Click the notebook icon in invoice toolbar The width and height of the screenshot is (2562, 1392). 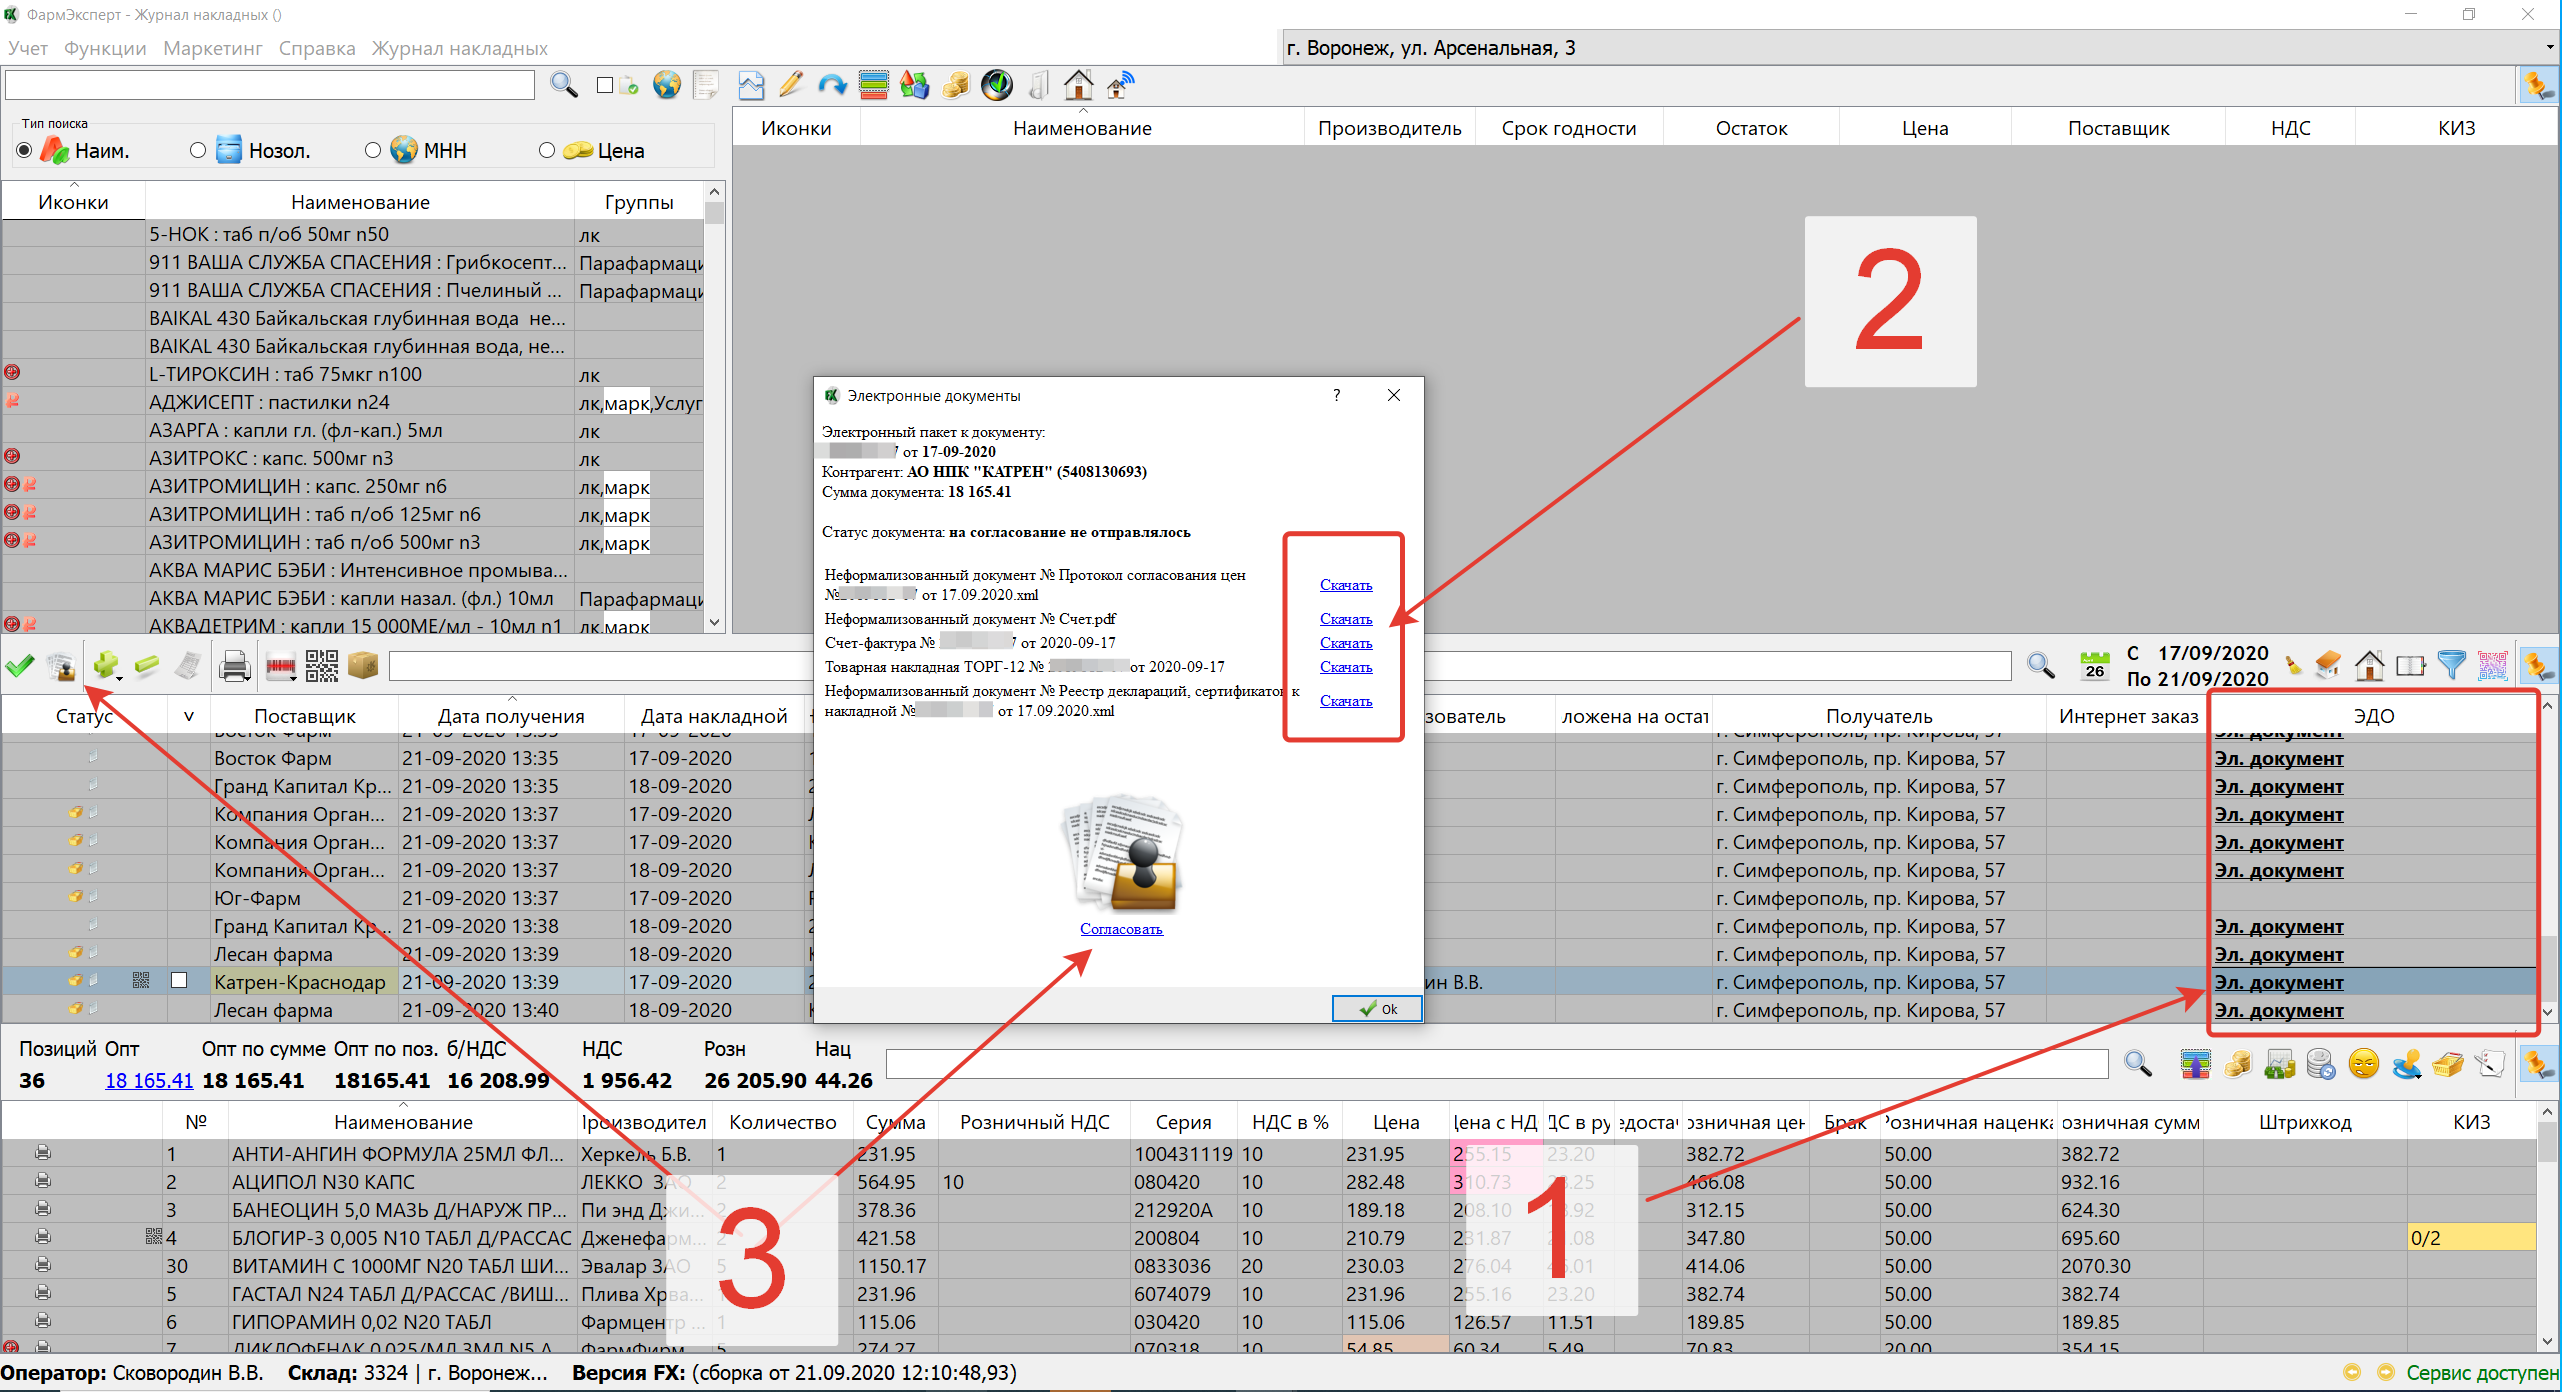pyautogui.click(x=2410, y=666)
